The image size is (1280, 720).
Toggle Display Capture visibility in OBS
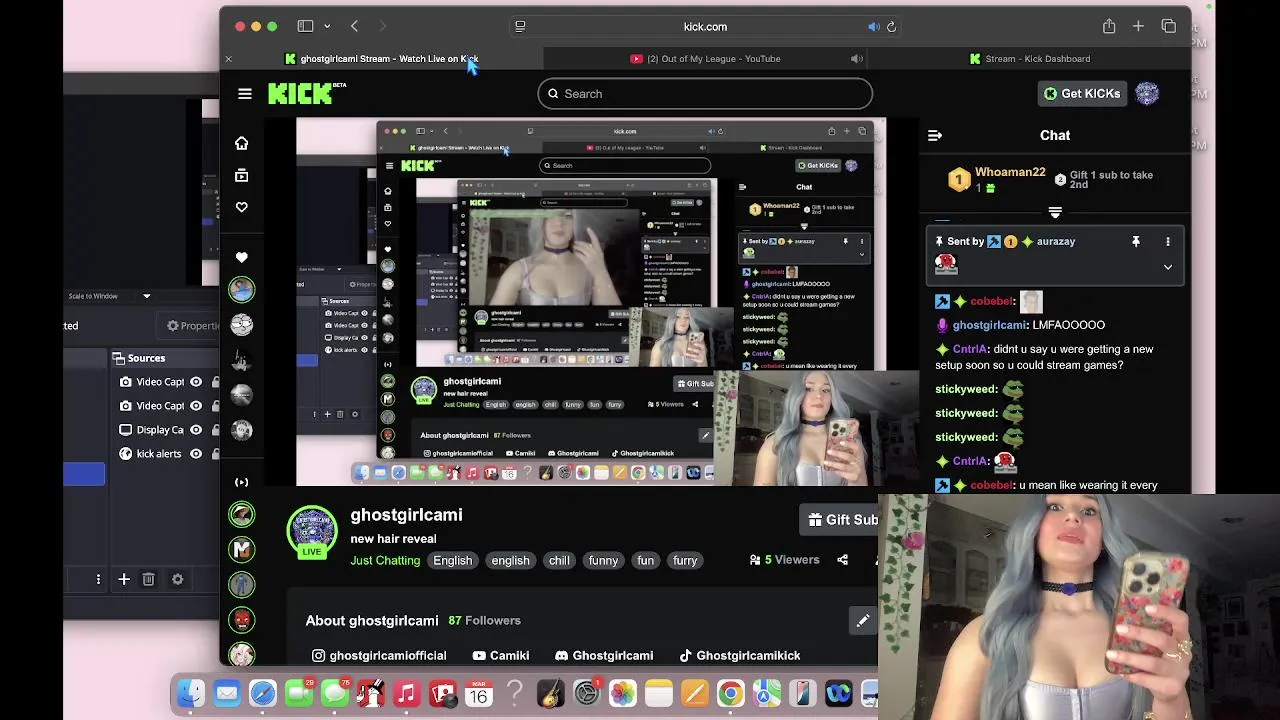tap(196, 430)
